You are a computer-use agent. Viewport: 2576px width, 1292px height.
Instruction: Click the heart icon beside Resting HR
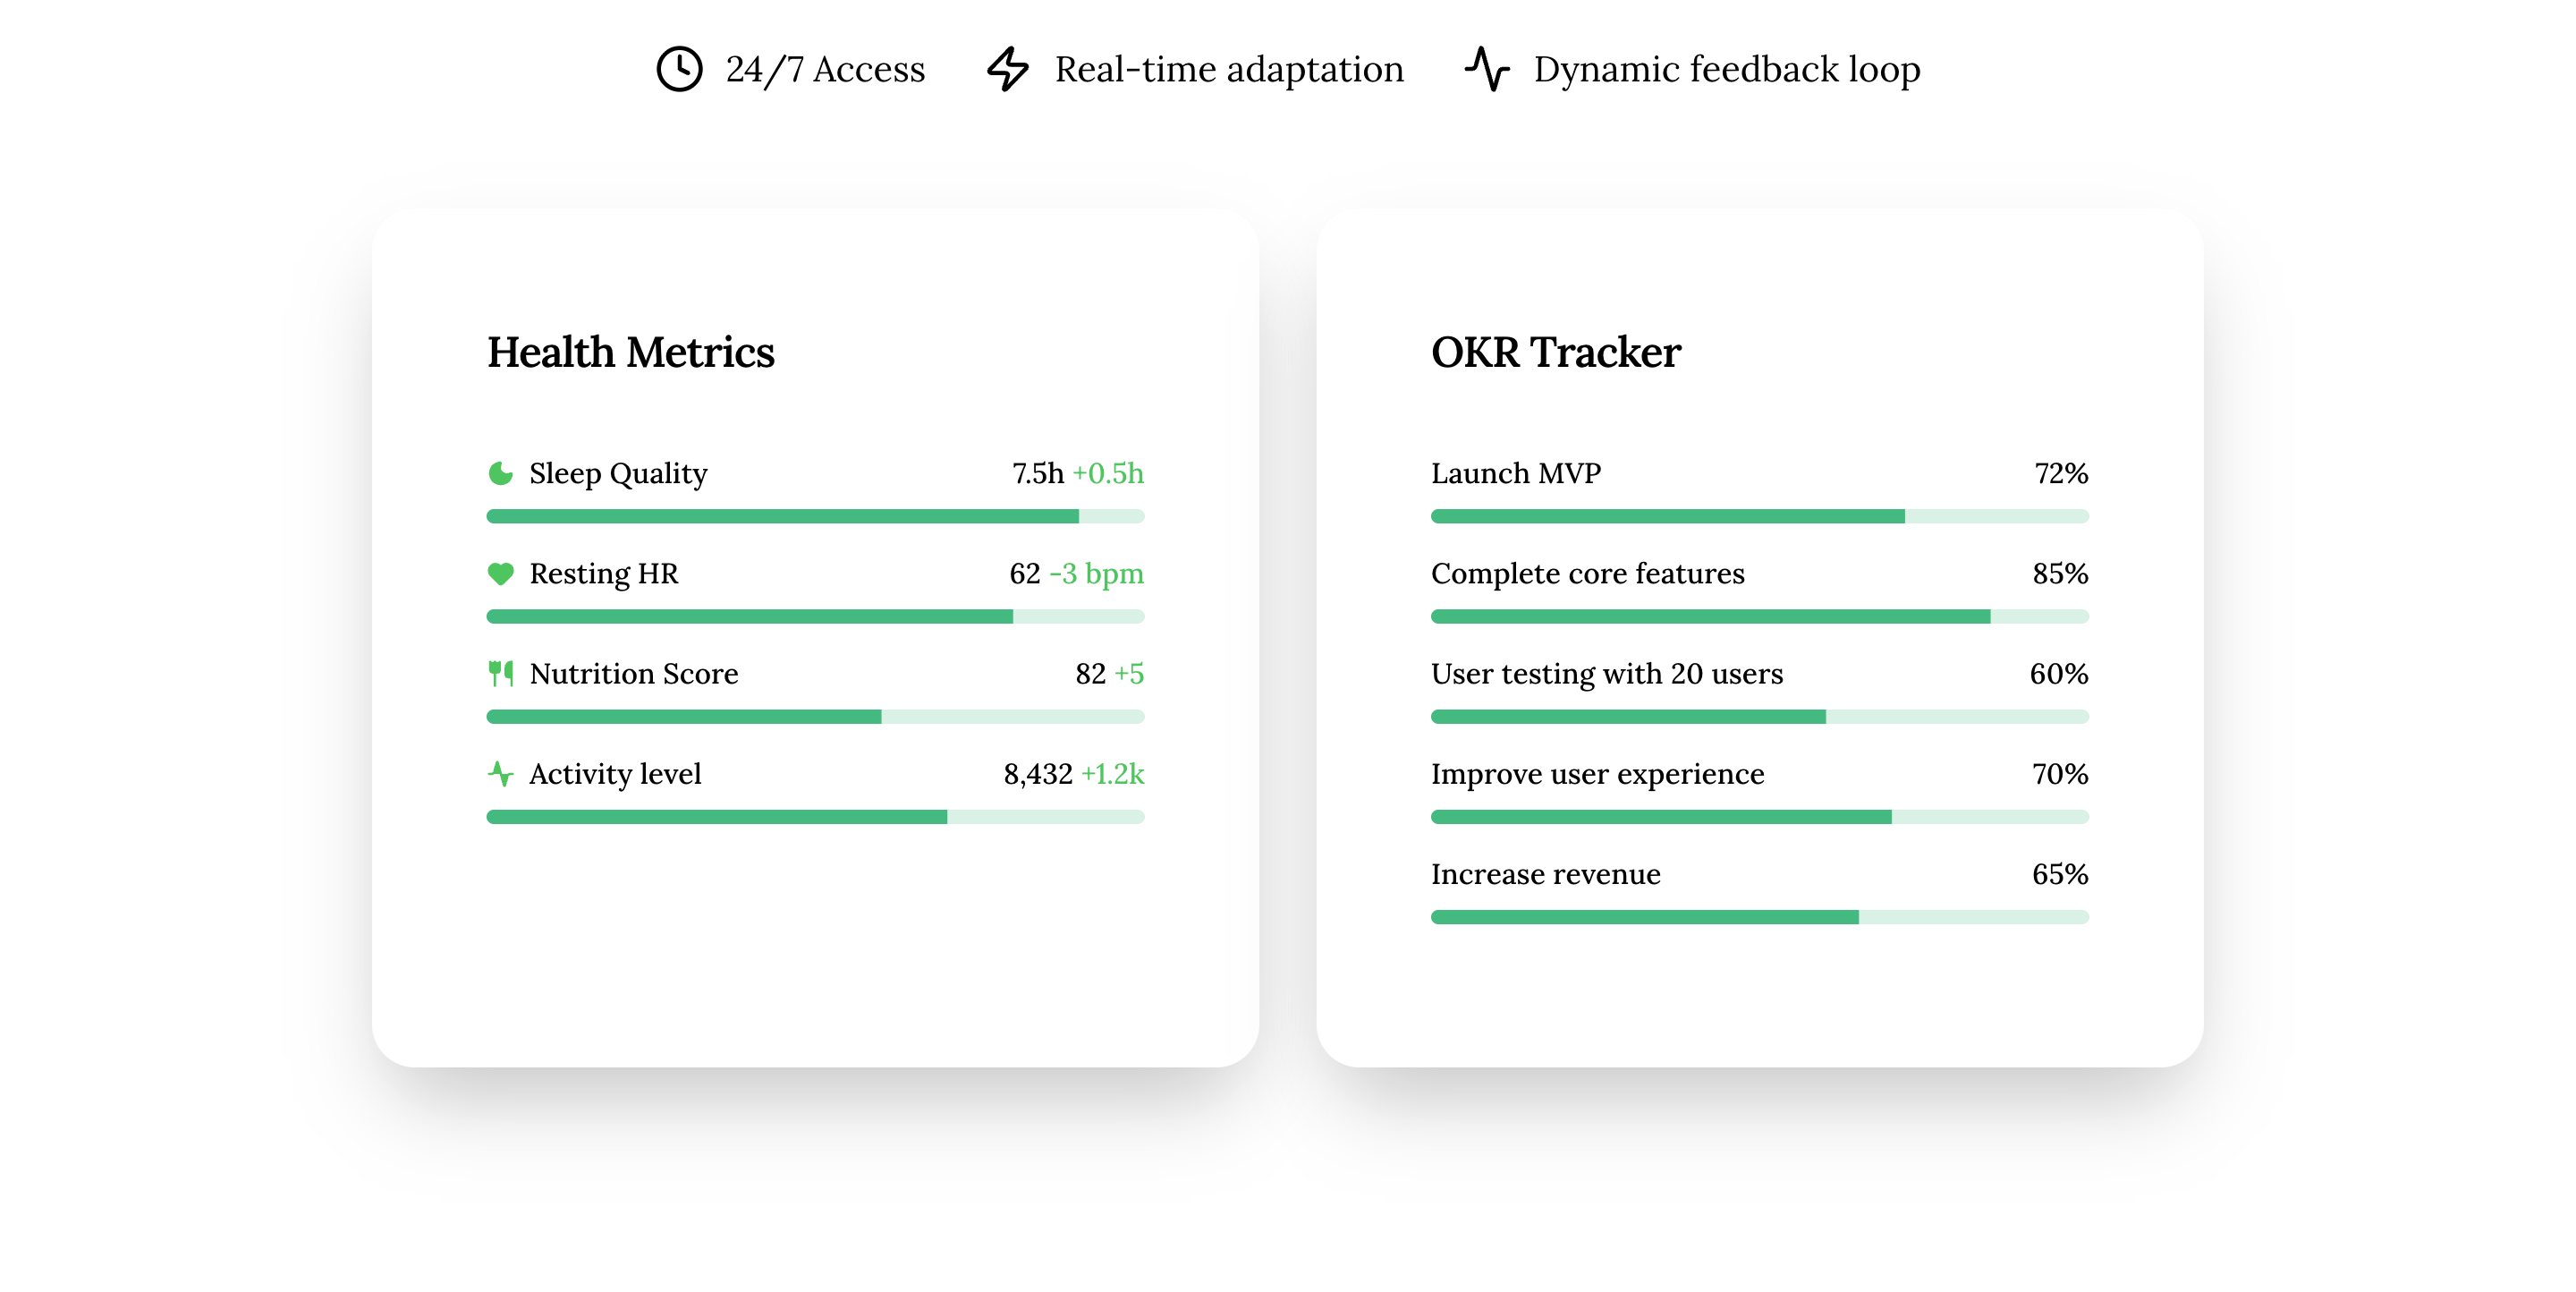coord(500,573)
